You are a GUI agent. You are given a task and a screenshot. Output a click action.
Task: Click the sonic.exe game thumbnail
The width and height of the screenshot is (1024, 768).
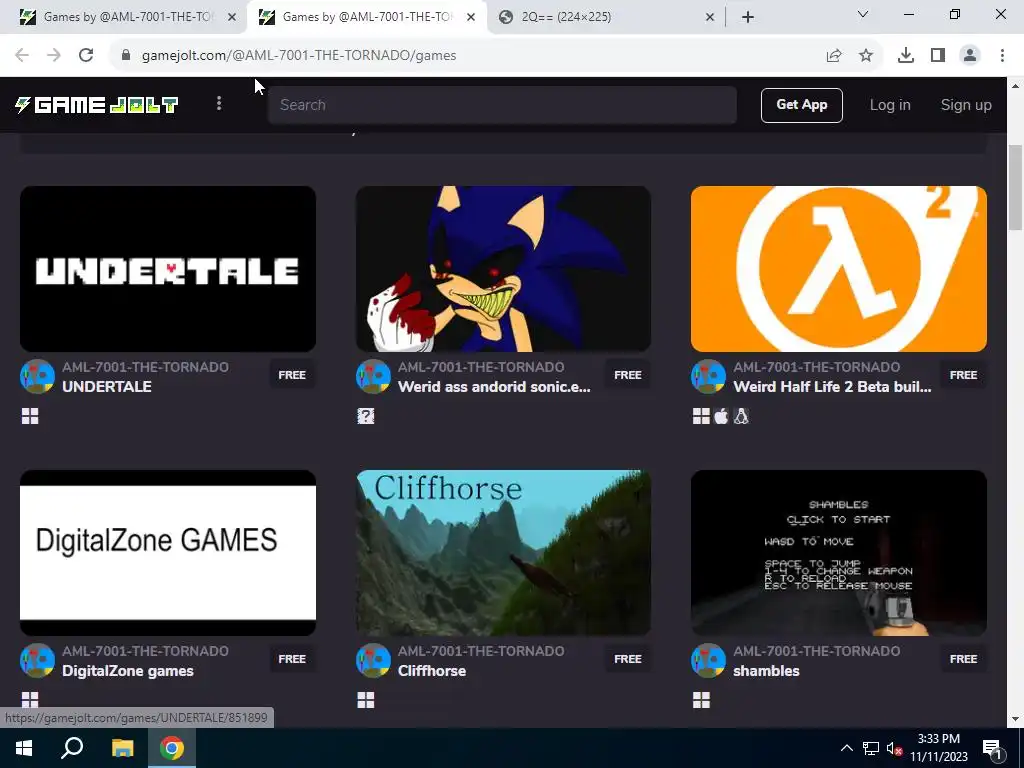(x=503, y=269)
